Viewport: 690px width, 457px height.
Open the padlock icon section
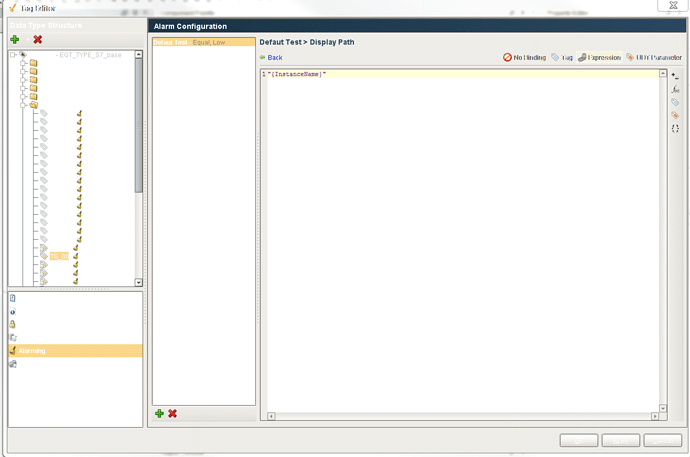point(13,324)
